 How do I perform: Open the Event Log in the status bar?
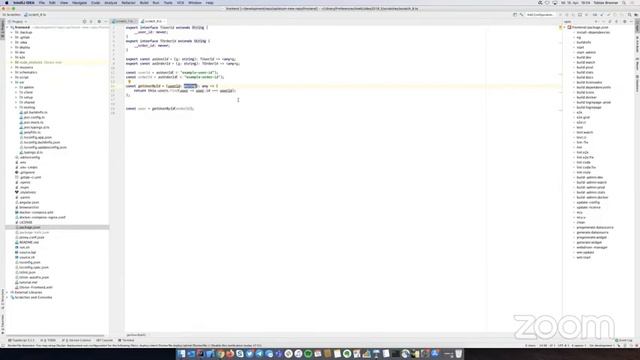click(x=624, y=340)
